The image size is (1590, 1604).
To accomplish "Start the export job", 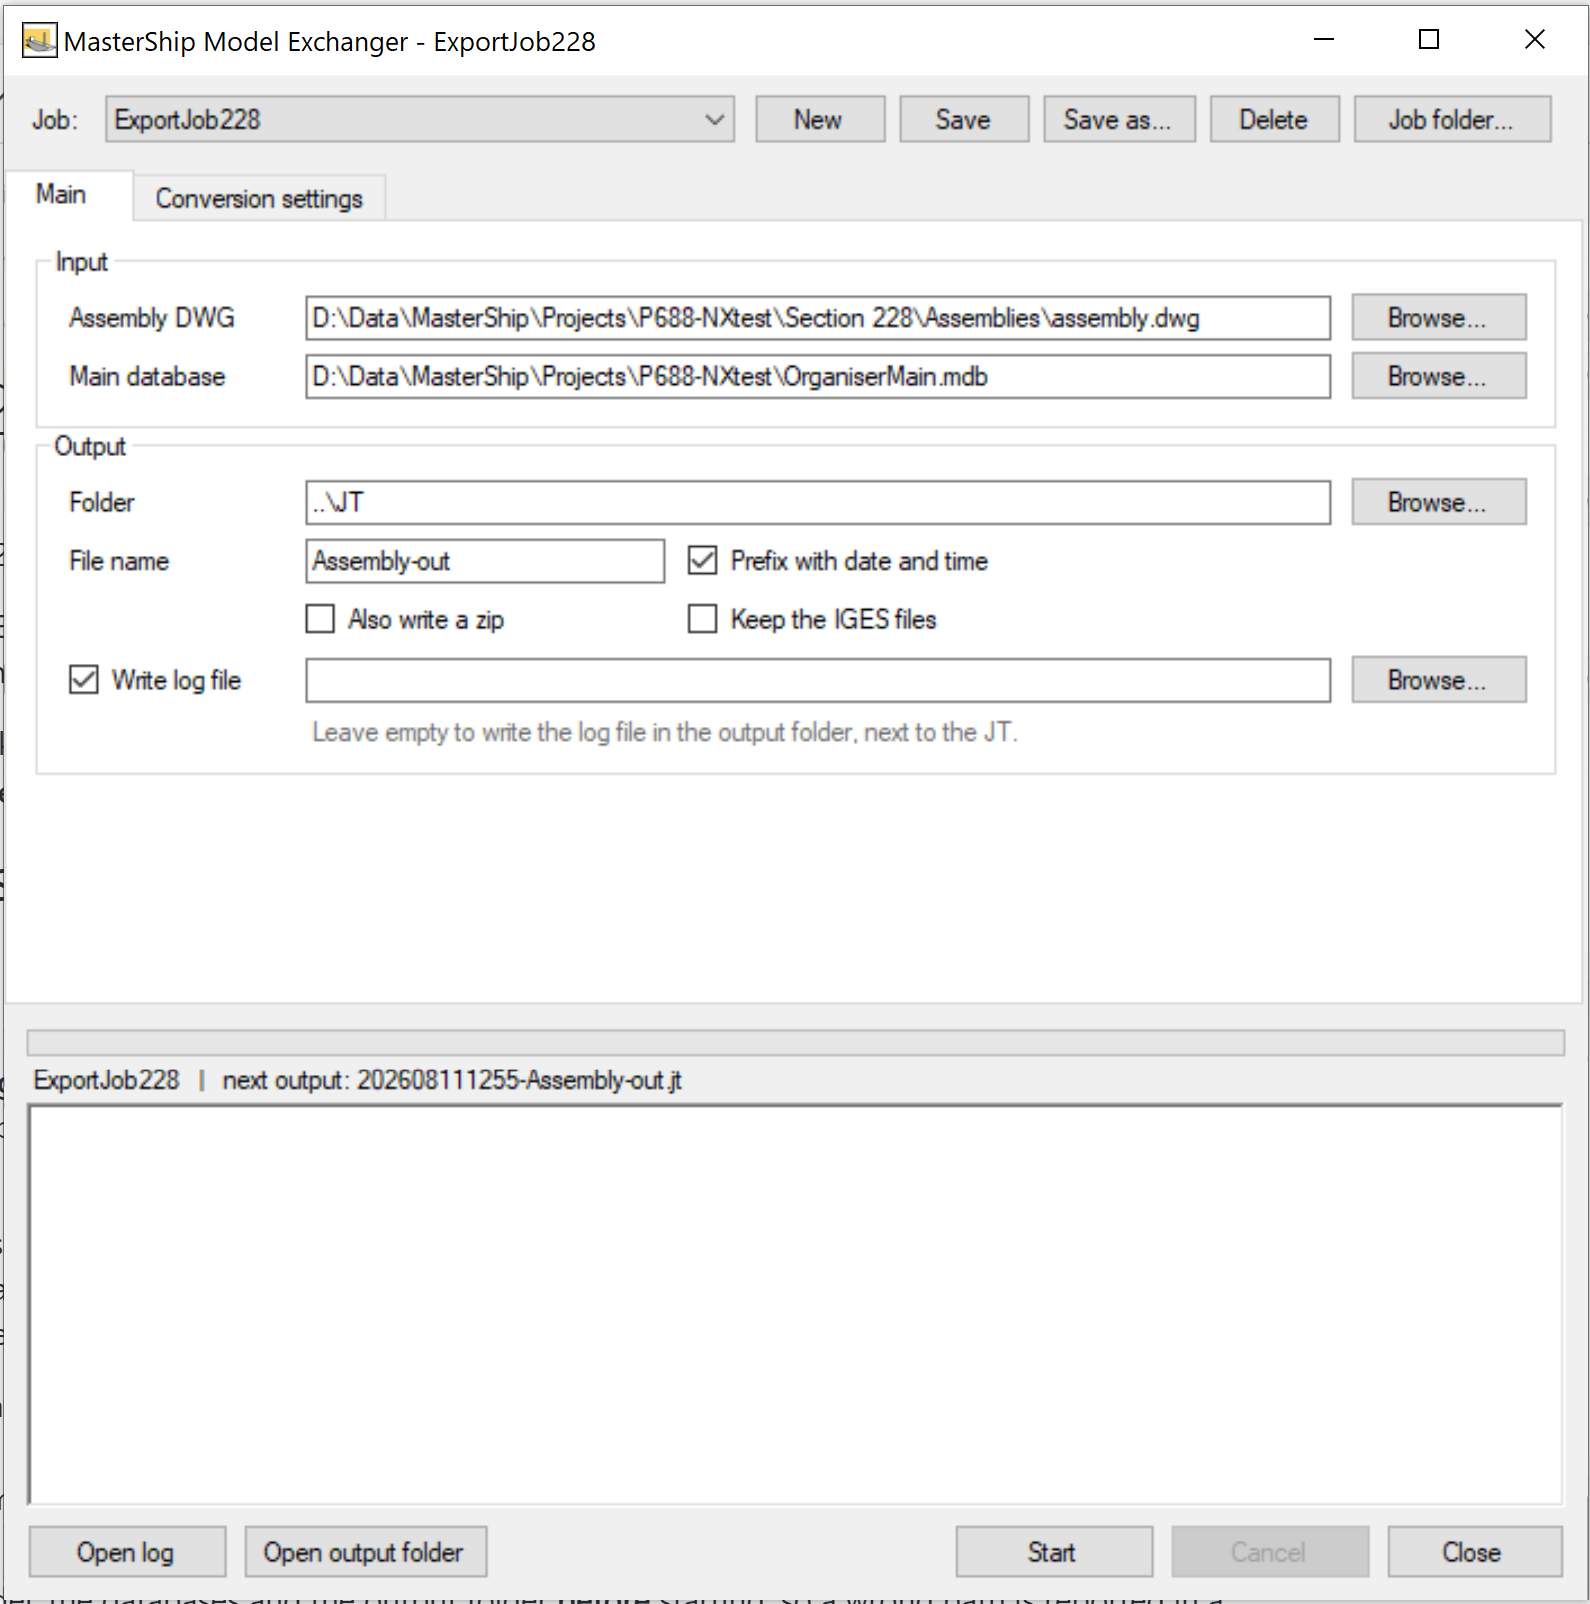I will (x=1054, y=1552).
